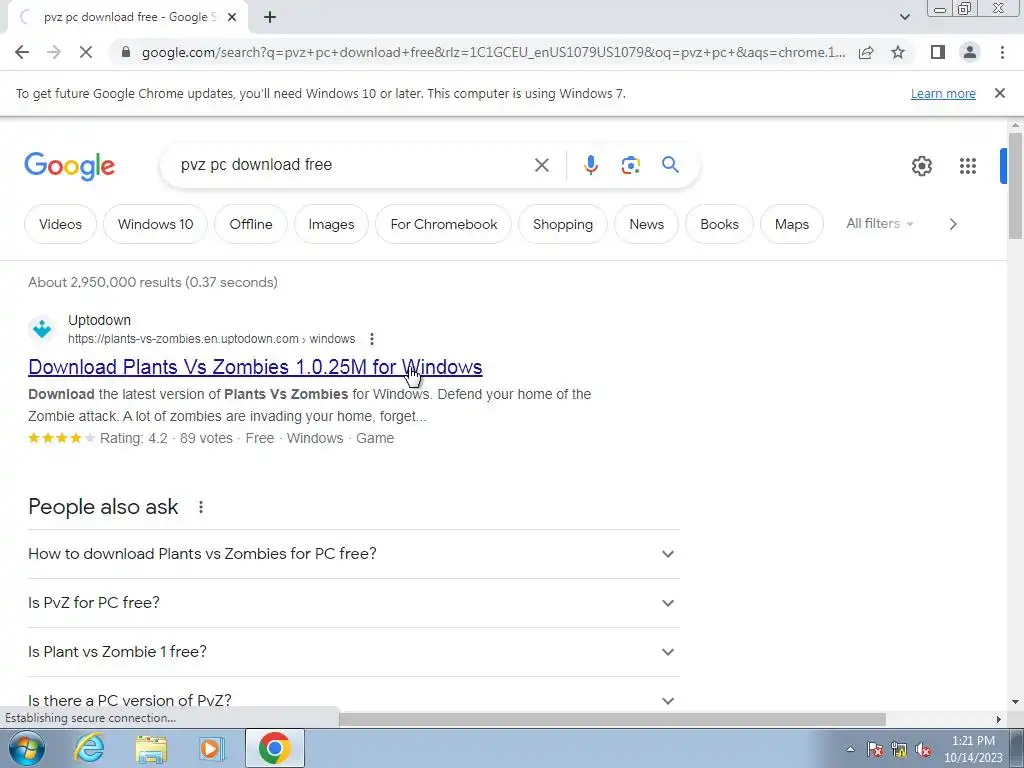The height and width of the screenshot is (768, 1024).
Task: Close the pvz pc download free tab
Action: click(x=232, y=18)
